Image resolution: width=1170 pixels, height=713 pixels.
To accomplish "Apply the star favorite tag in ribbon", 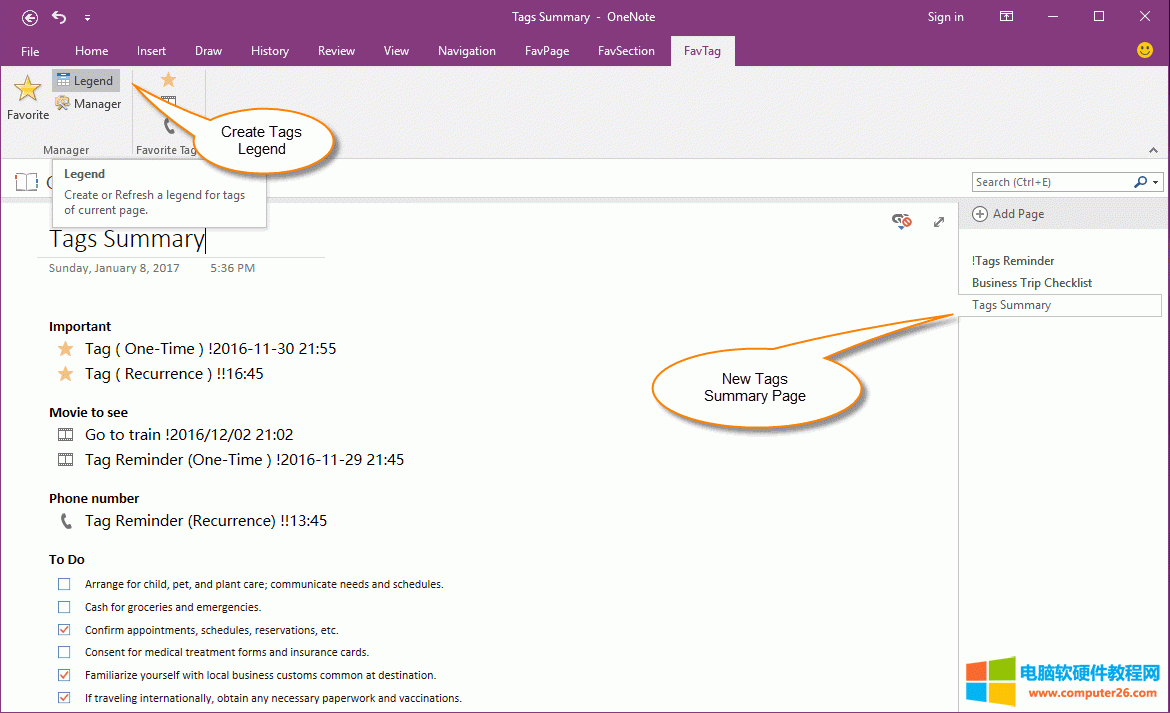I will (168, 80).
